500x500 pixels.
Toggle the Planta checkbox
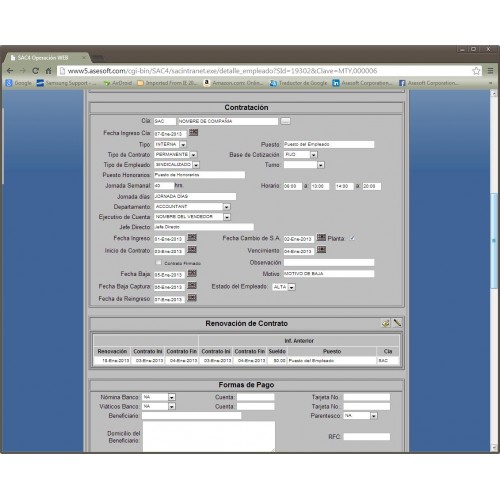click(352, 238)
